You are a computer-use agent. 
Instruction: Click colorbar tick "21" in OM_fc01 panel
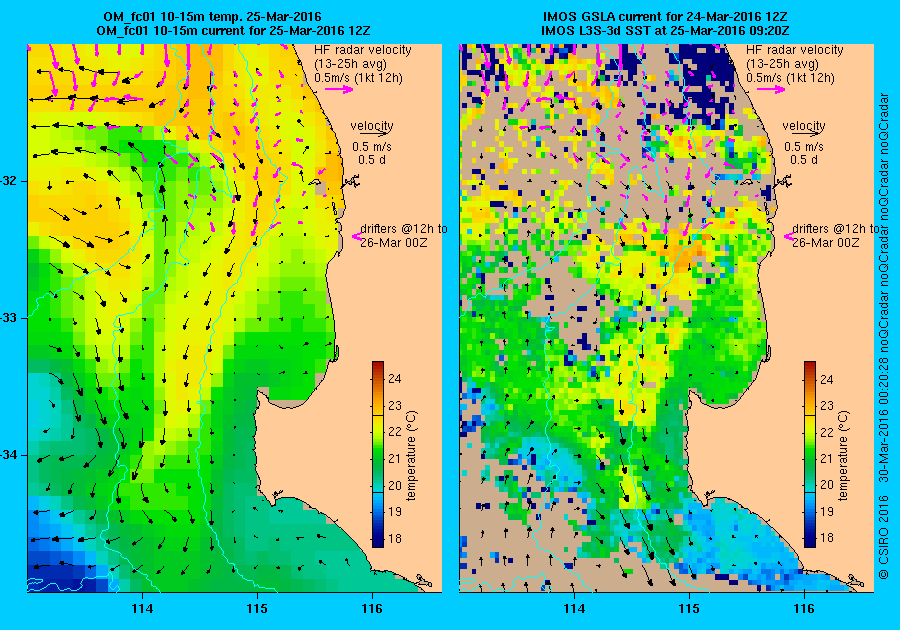click(395, 458)
